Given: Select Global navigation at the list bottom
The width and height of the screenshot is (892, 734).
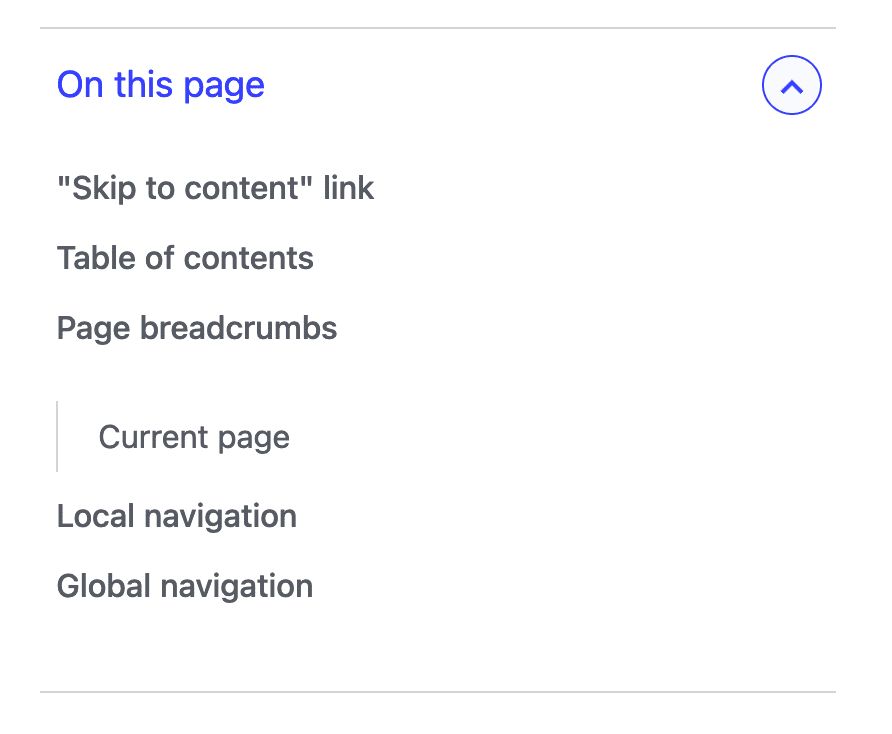Looking at the screenshot, I should click(184, 586).
